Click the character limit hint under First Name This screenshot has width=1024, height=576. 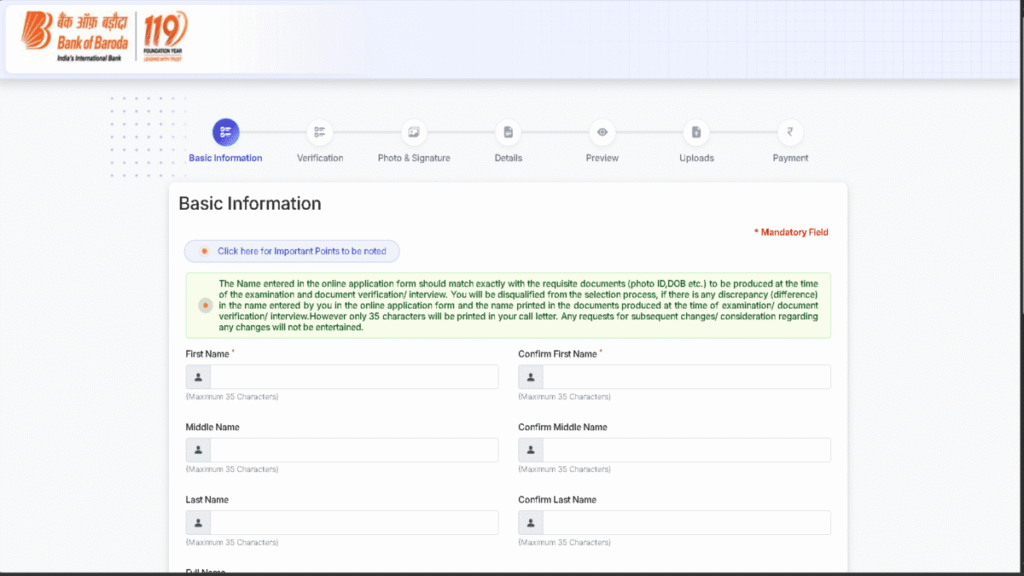[x=232, y=396]
